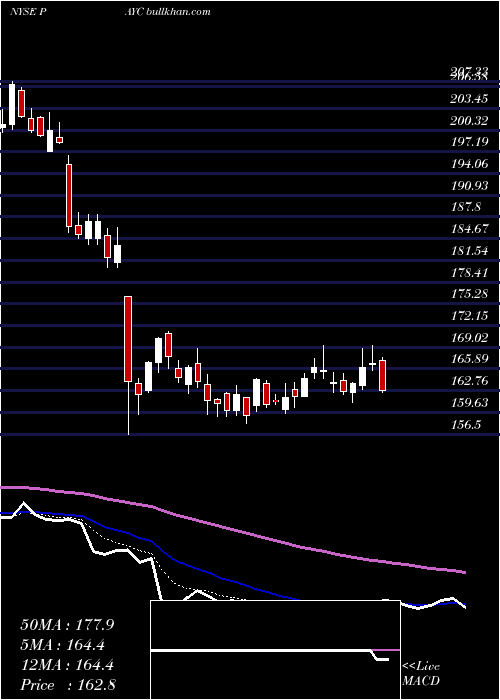
Task: Click the 181.54 price level label
Action: [x=469, y=251]
